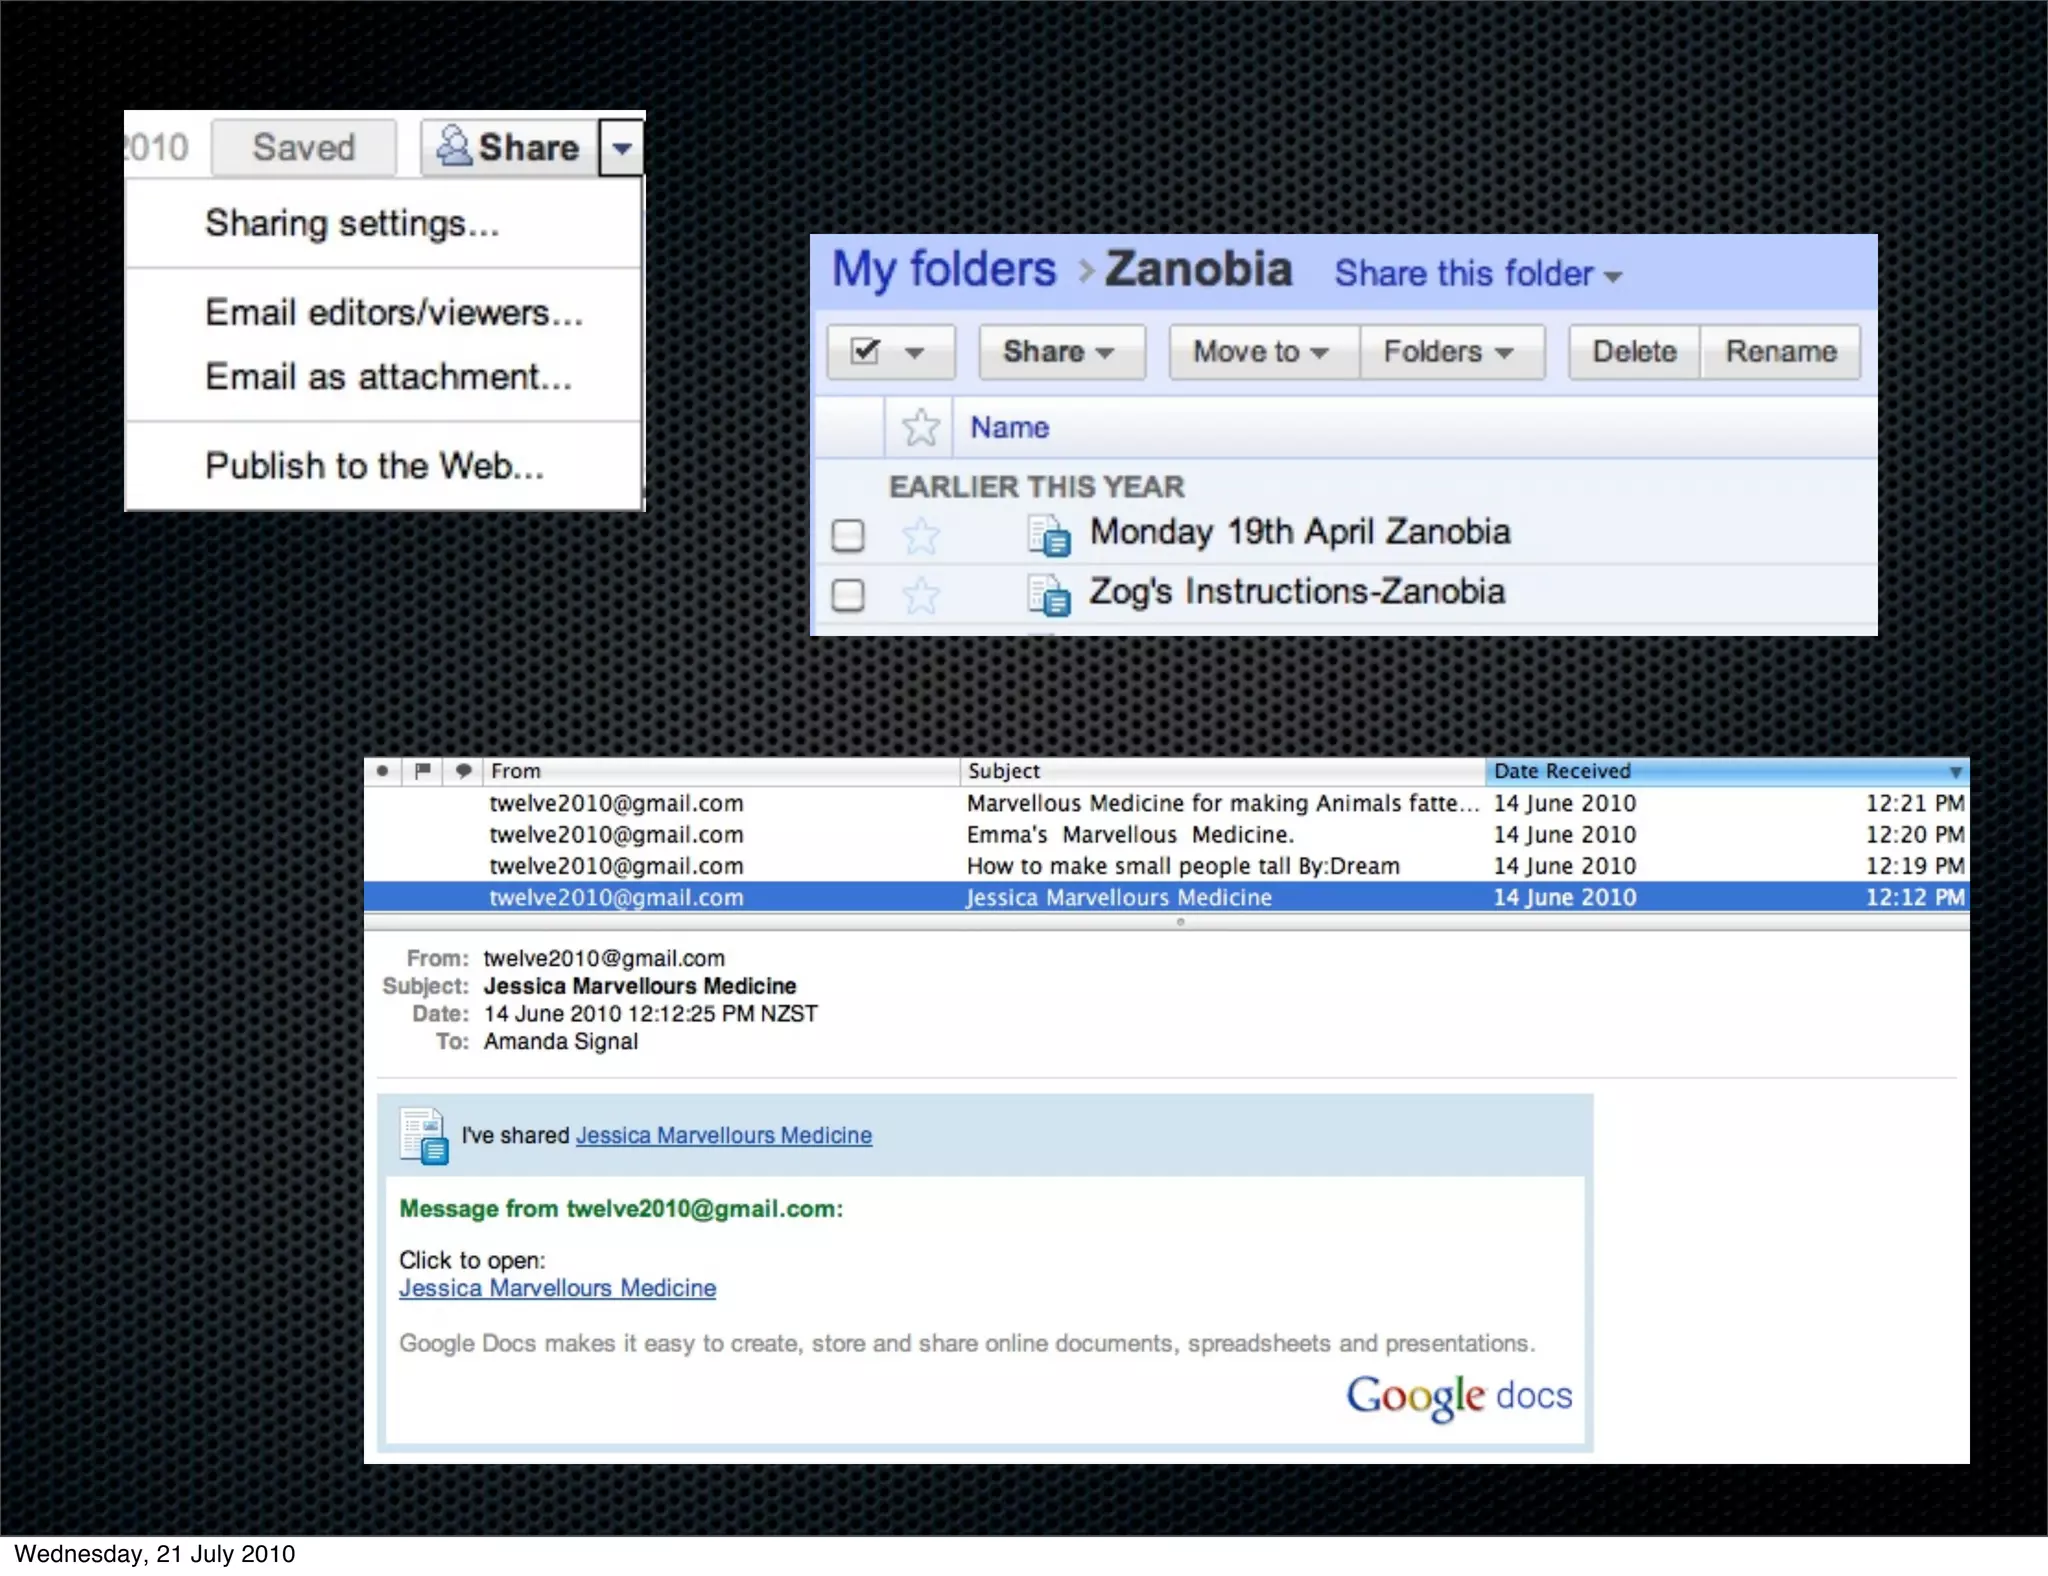
Task: Click the star icon in Name column header
Action: pyautogui.click(x=920, y=428)
